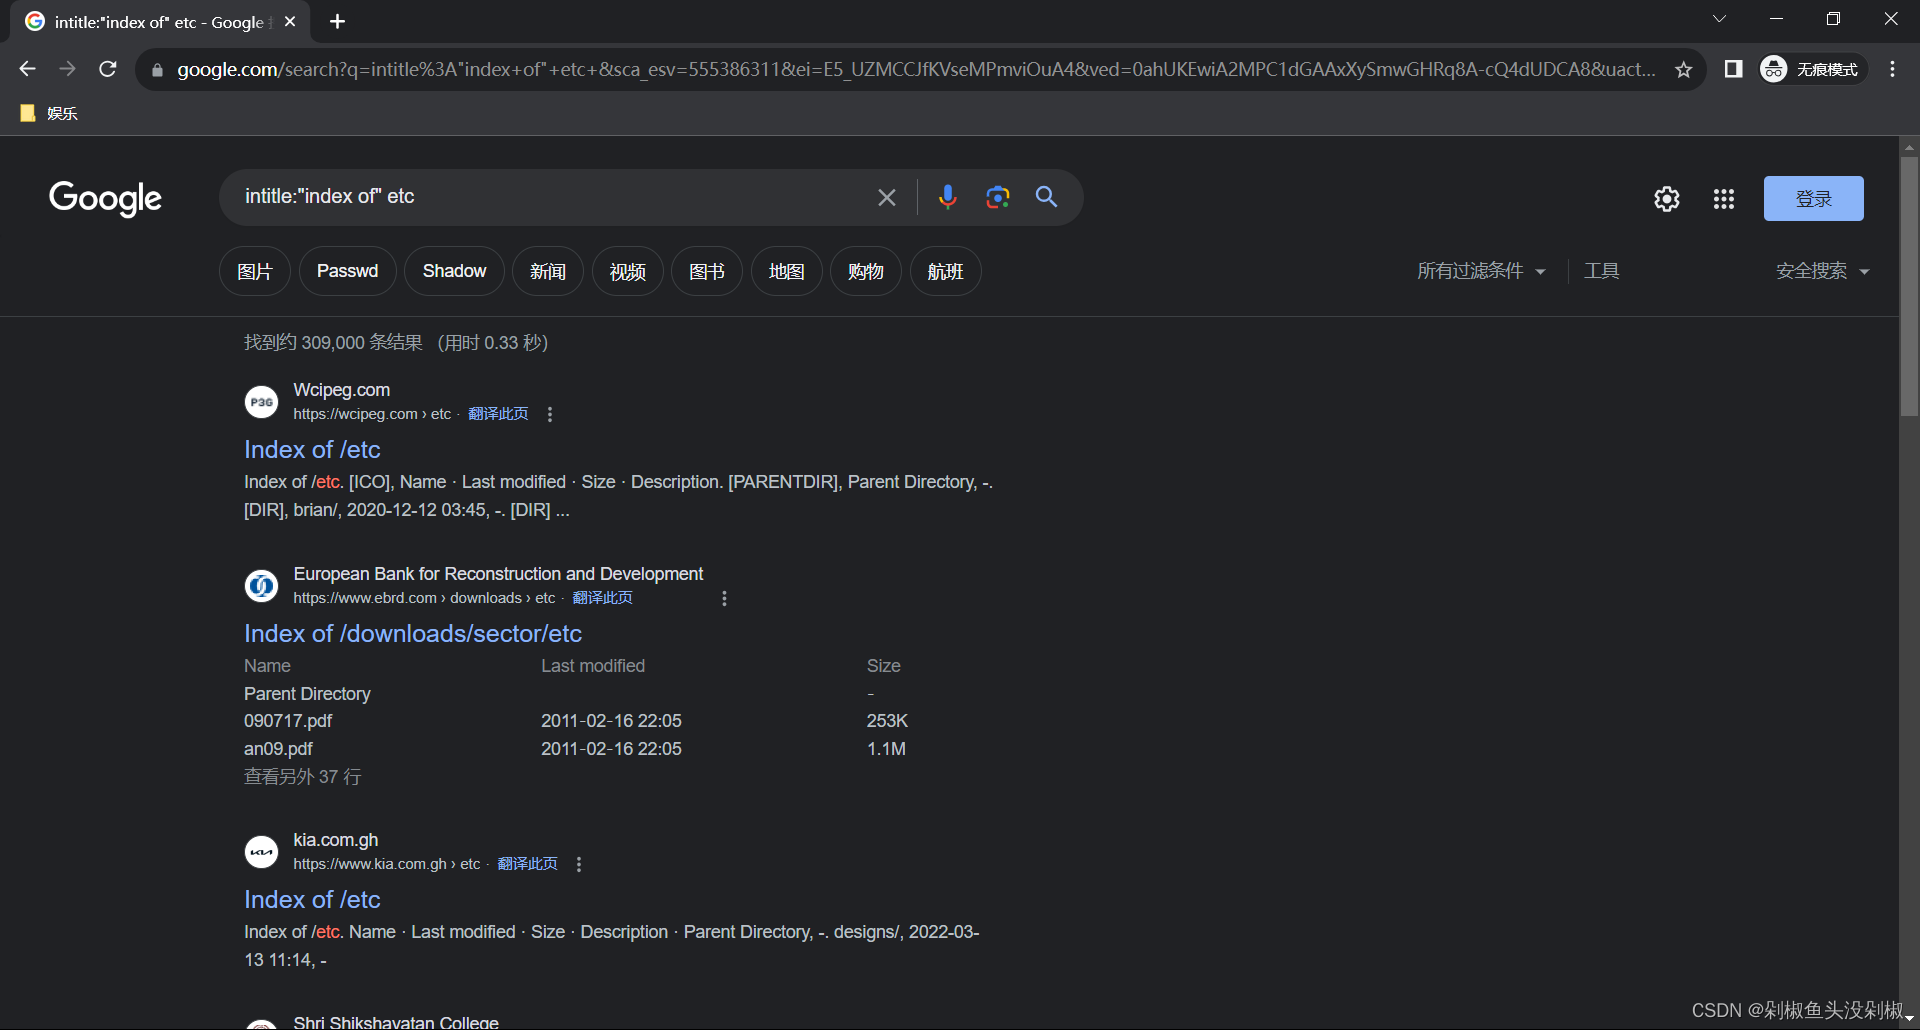The height and width of the screenshot is (1030, 1920).
Task: Select the Shadow filter chip
Action: (x=454, y=271)
